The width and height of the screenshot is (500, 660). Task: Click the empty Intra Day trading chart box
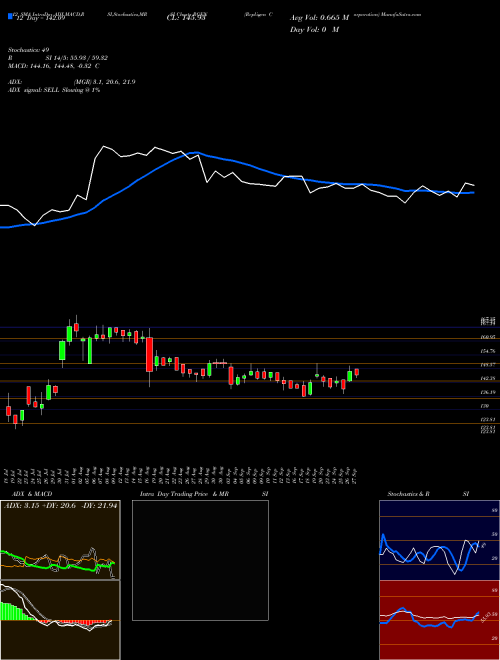tap(200, 560)
